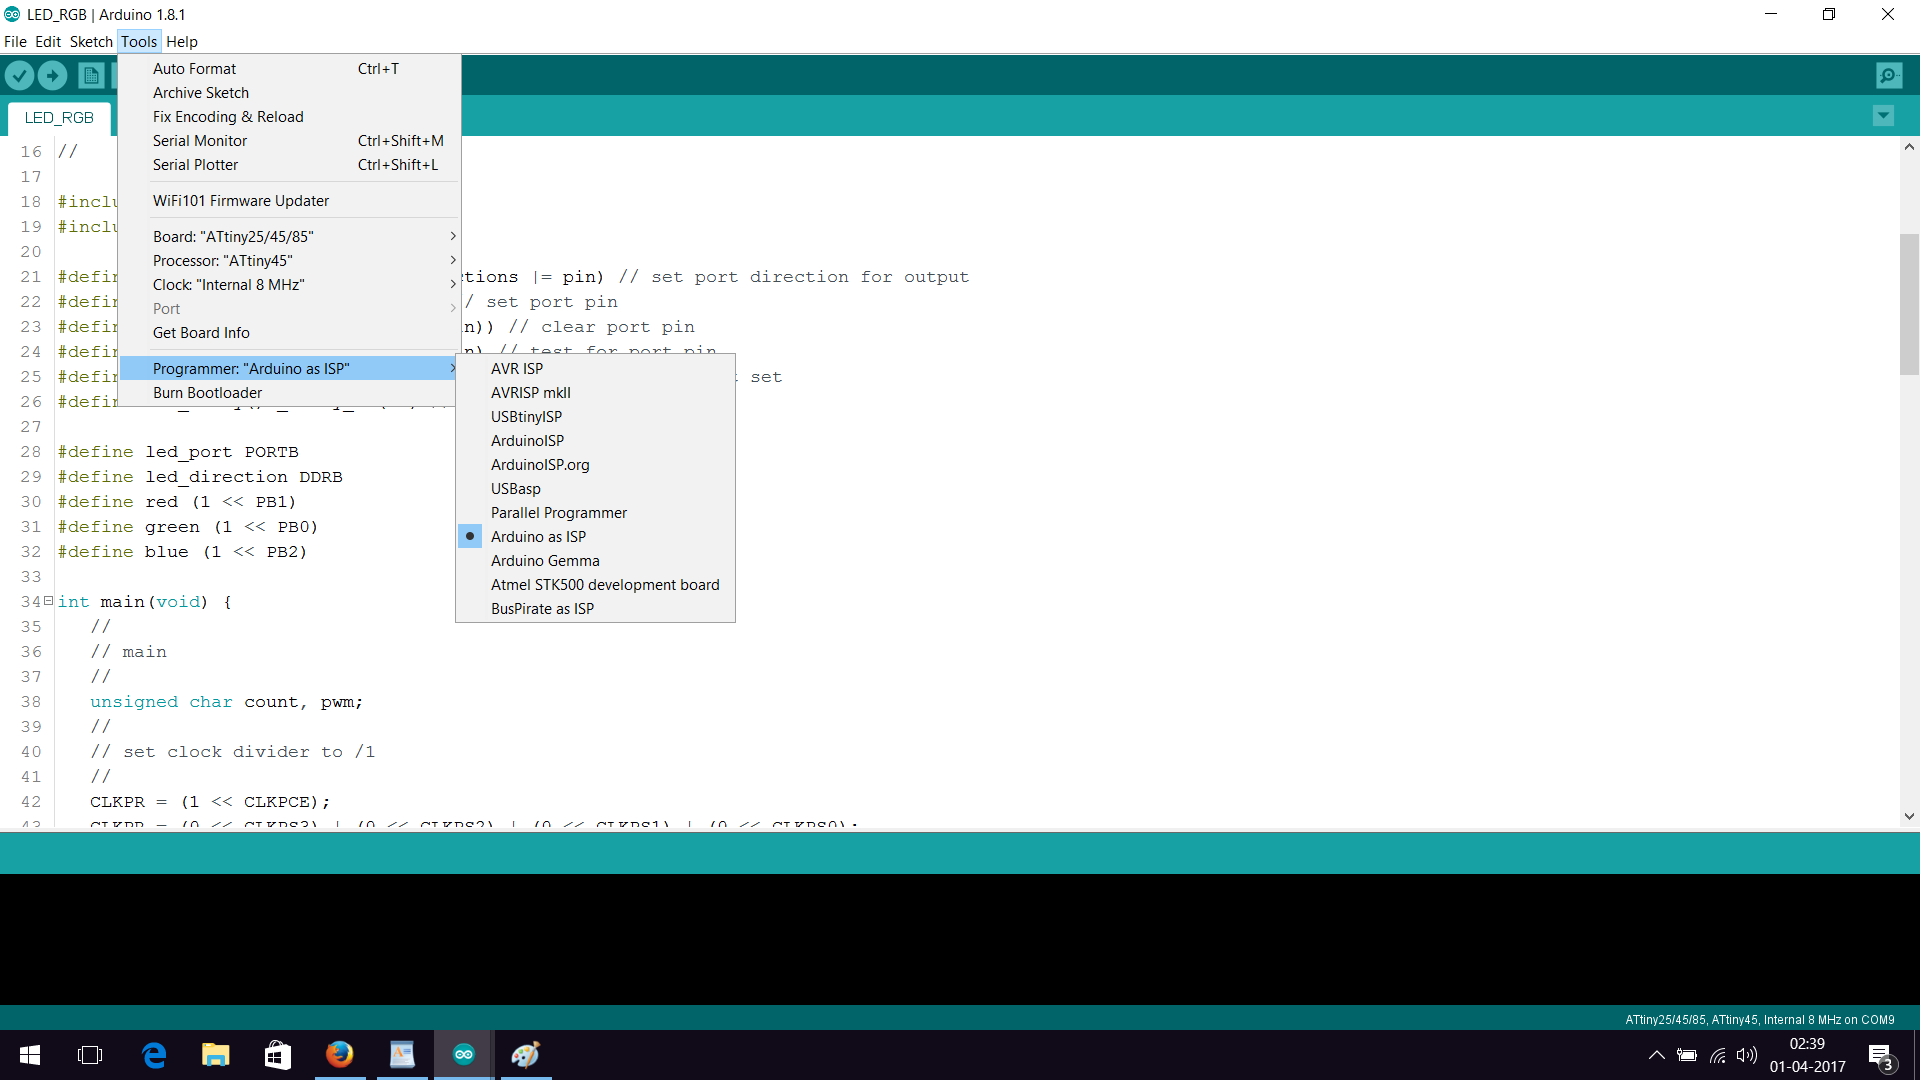Click Get Board Info
This screenshot has height=1080, width=1920.
(x=289, y=333)
